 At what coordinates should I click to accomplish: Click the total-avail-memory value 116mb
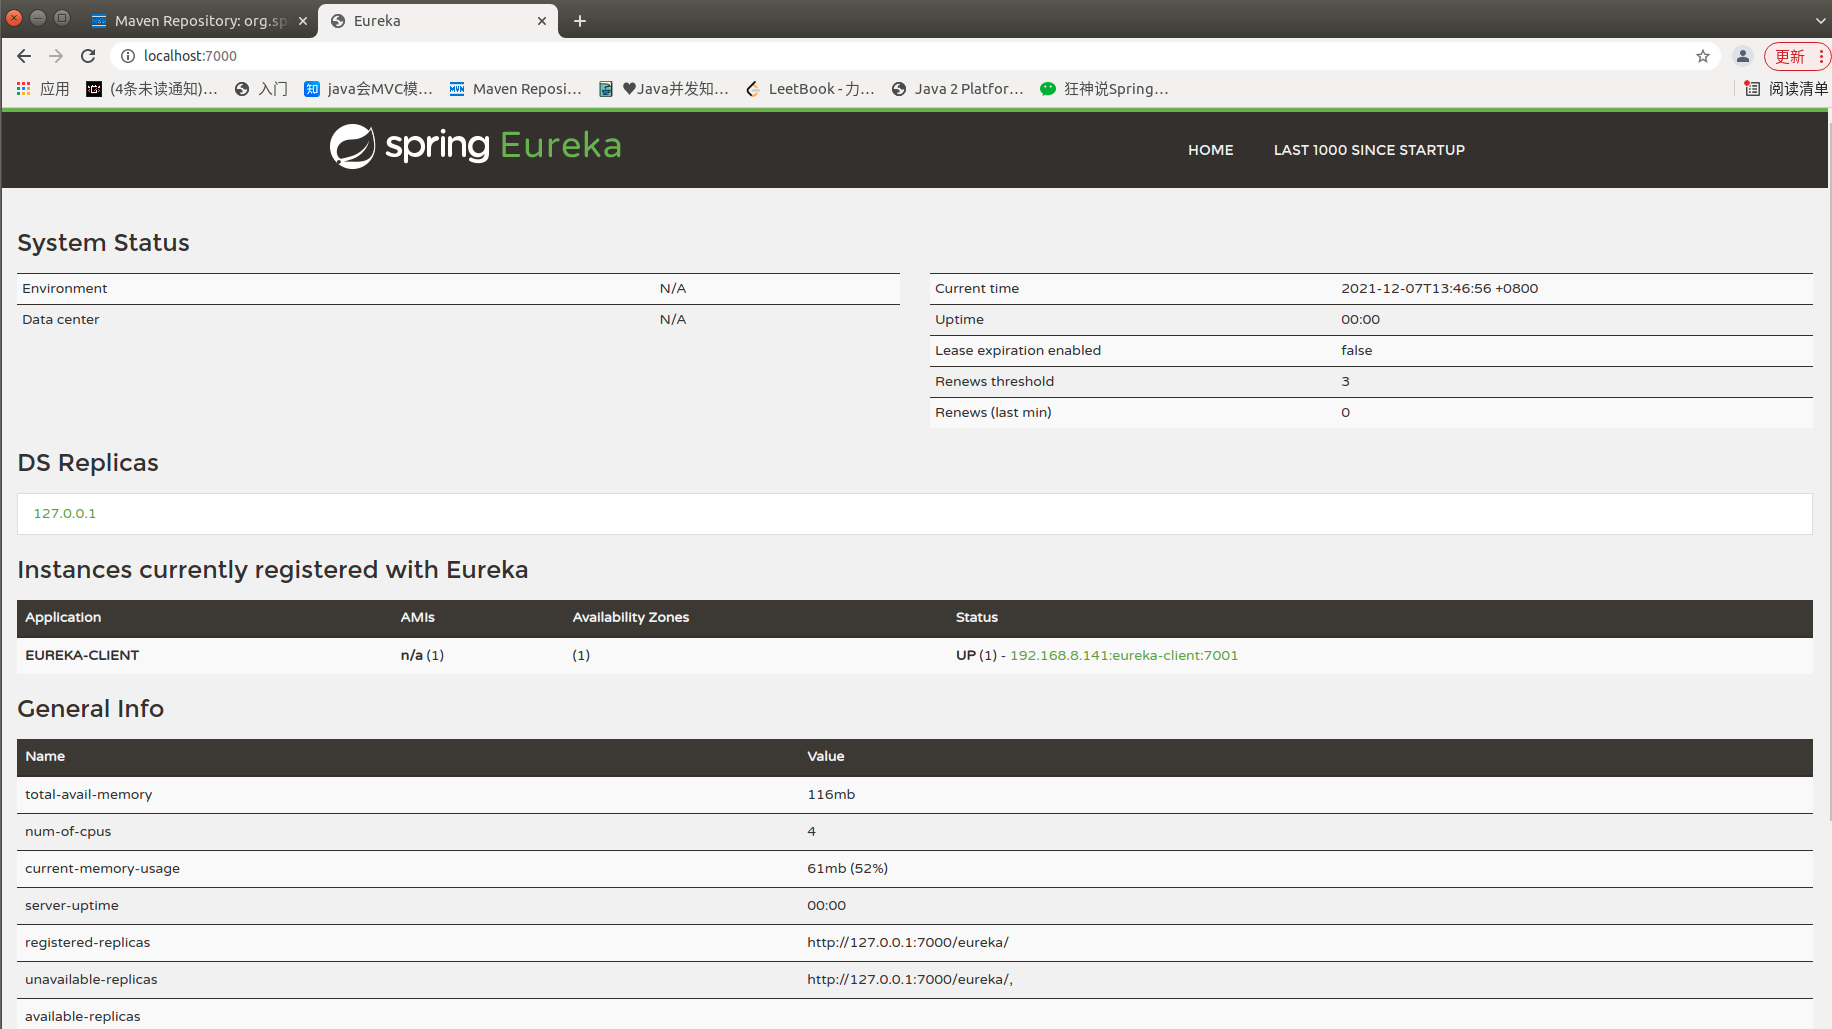pyautogui.click(x=831, y=794)
